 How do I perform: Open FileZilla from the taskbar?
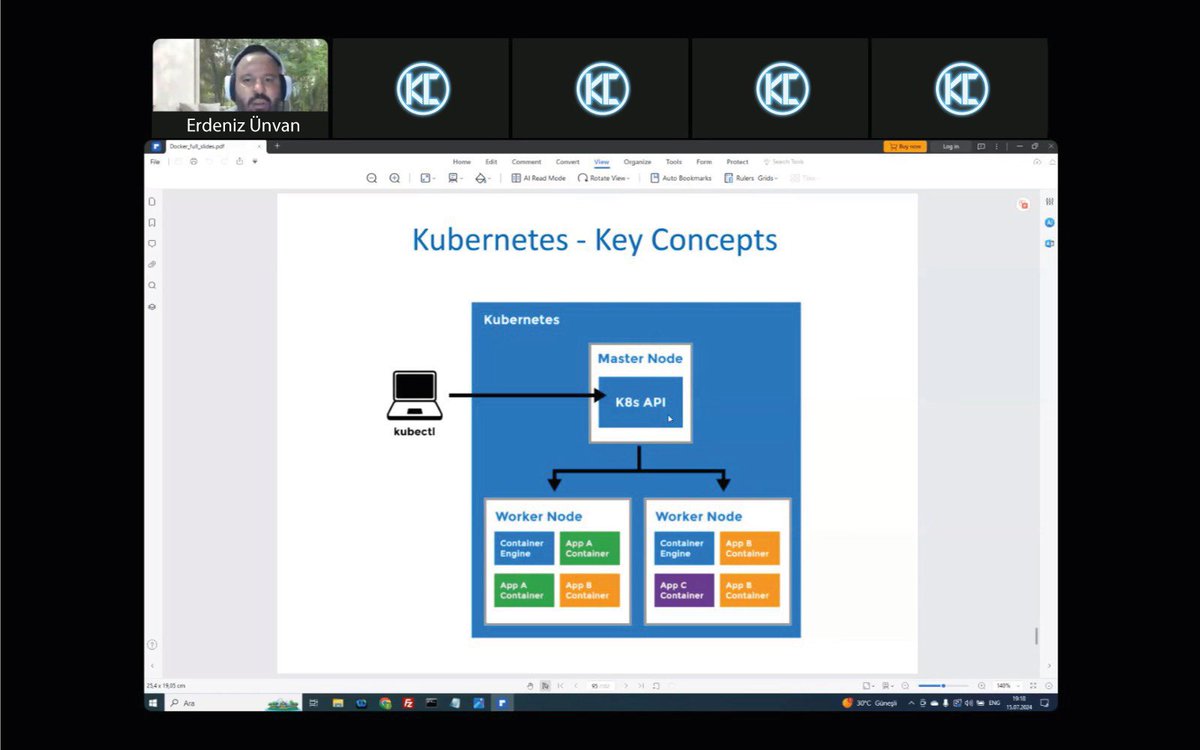pyautogui.click(x=408, y=703)
